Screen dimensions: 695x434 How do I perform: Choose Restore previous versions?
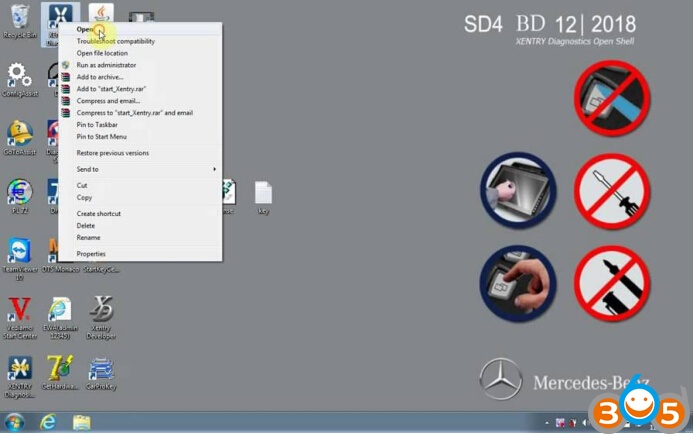pyautogui.click(x=141, y=153)
